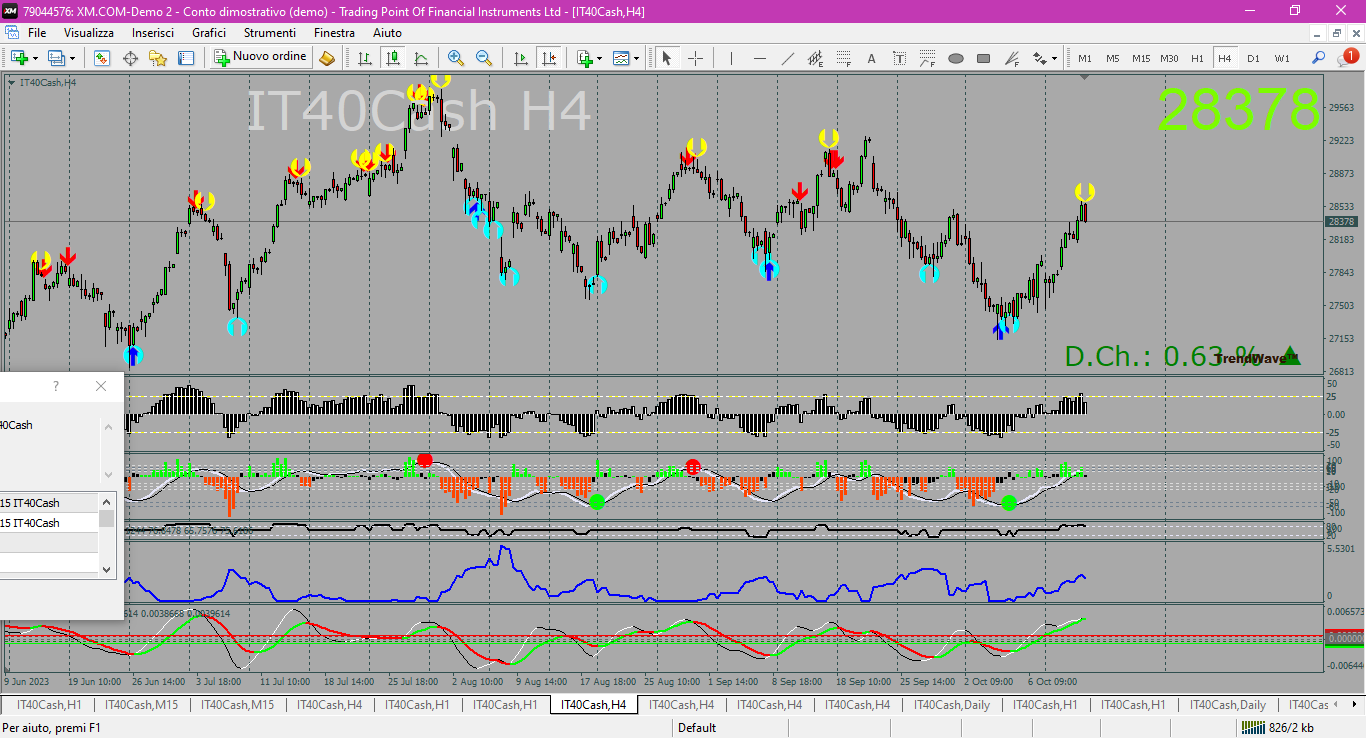Select the text label tool
The width and height of the screenshot is (1366, 738).
899,58
